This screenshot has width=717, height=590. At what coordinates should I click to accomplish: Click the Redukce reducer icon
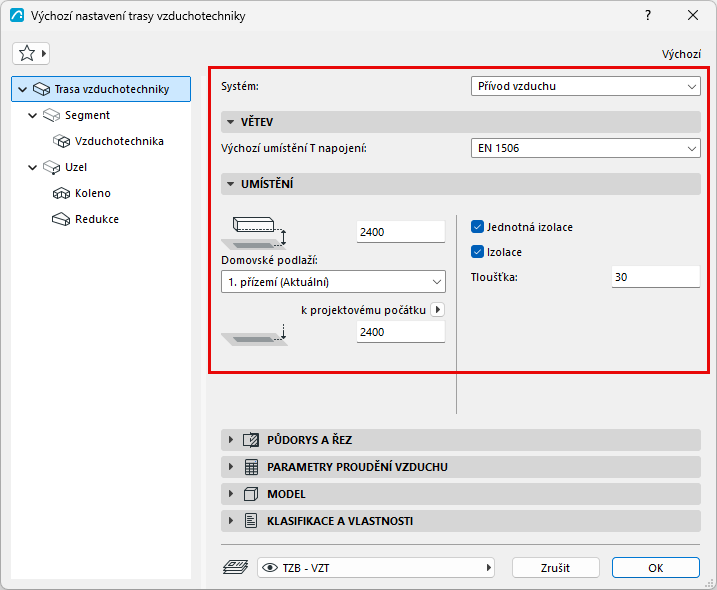(61, 220)
